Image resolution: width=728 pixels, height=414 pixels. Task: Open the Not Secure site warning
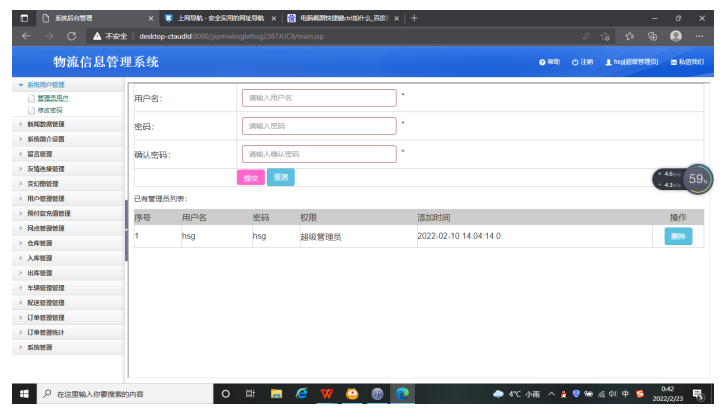click(110, 36)
